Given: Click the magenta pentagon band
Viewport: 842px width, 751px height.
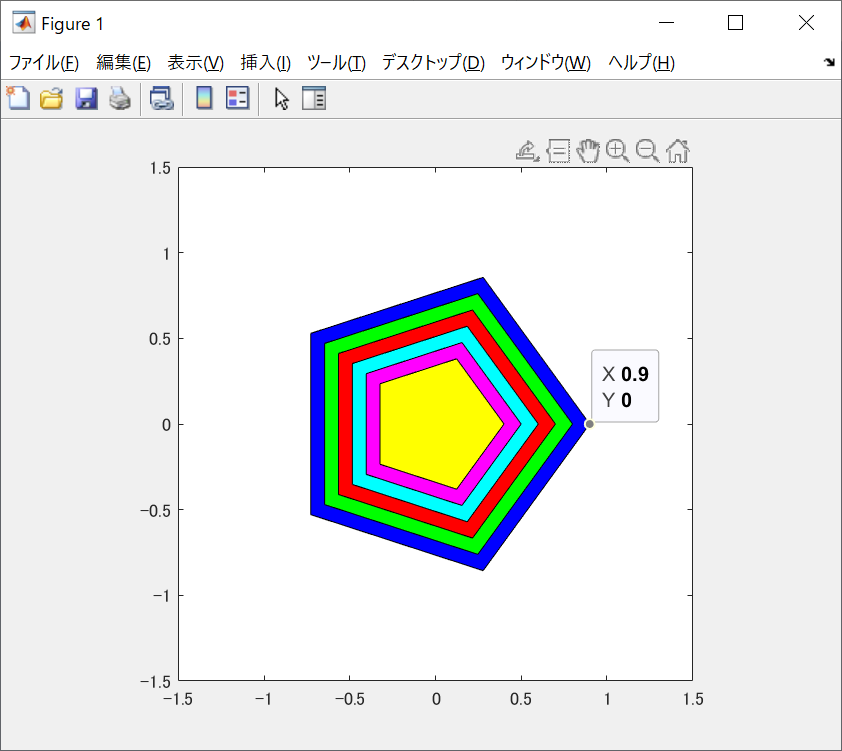Looking at the screenshot, I should point(373,424).
